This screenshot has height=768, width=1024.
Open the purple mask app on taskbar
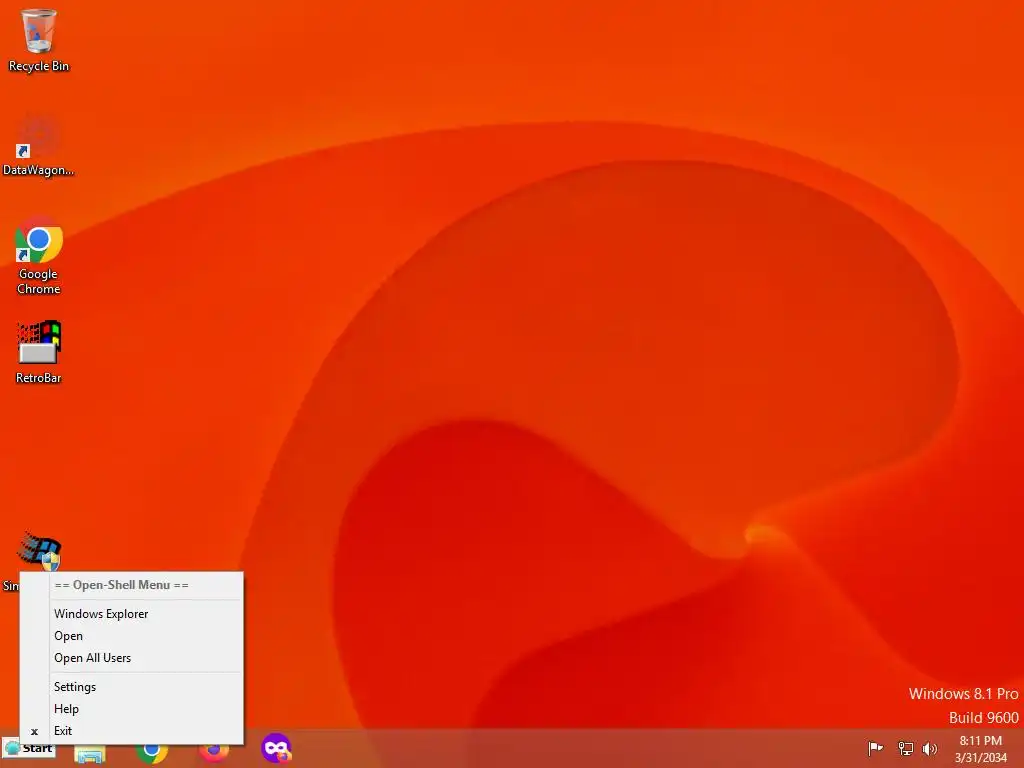pyautogui.click(x=276, y=748)
